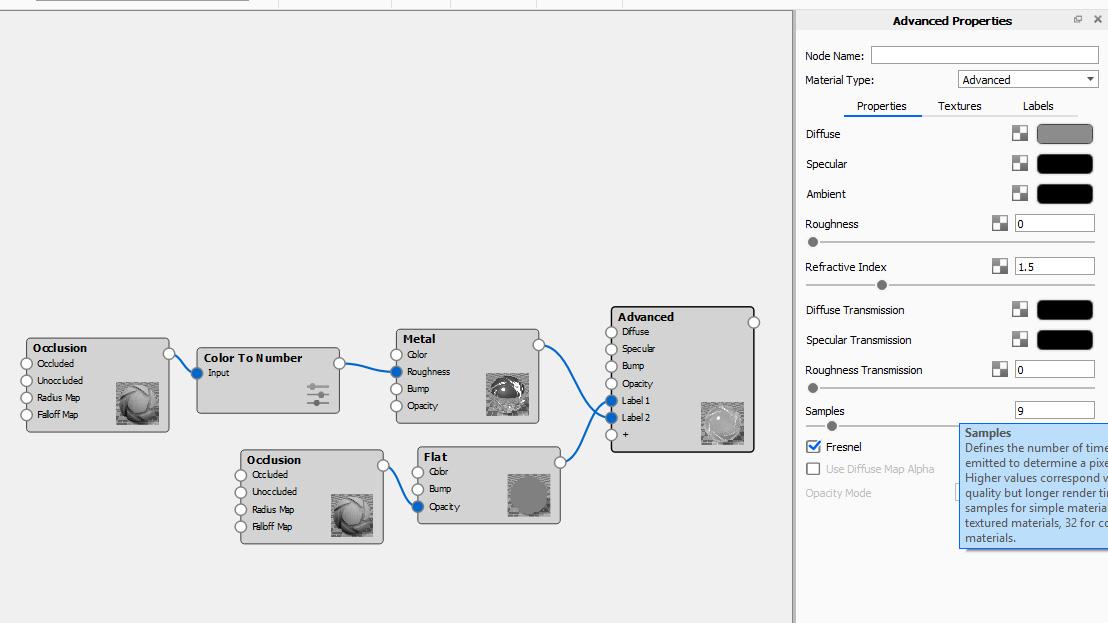Click the Advanced node Bump input socket

coord(611,366)
